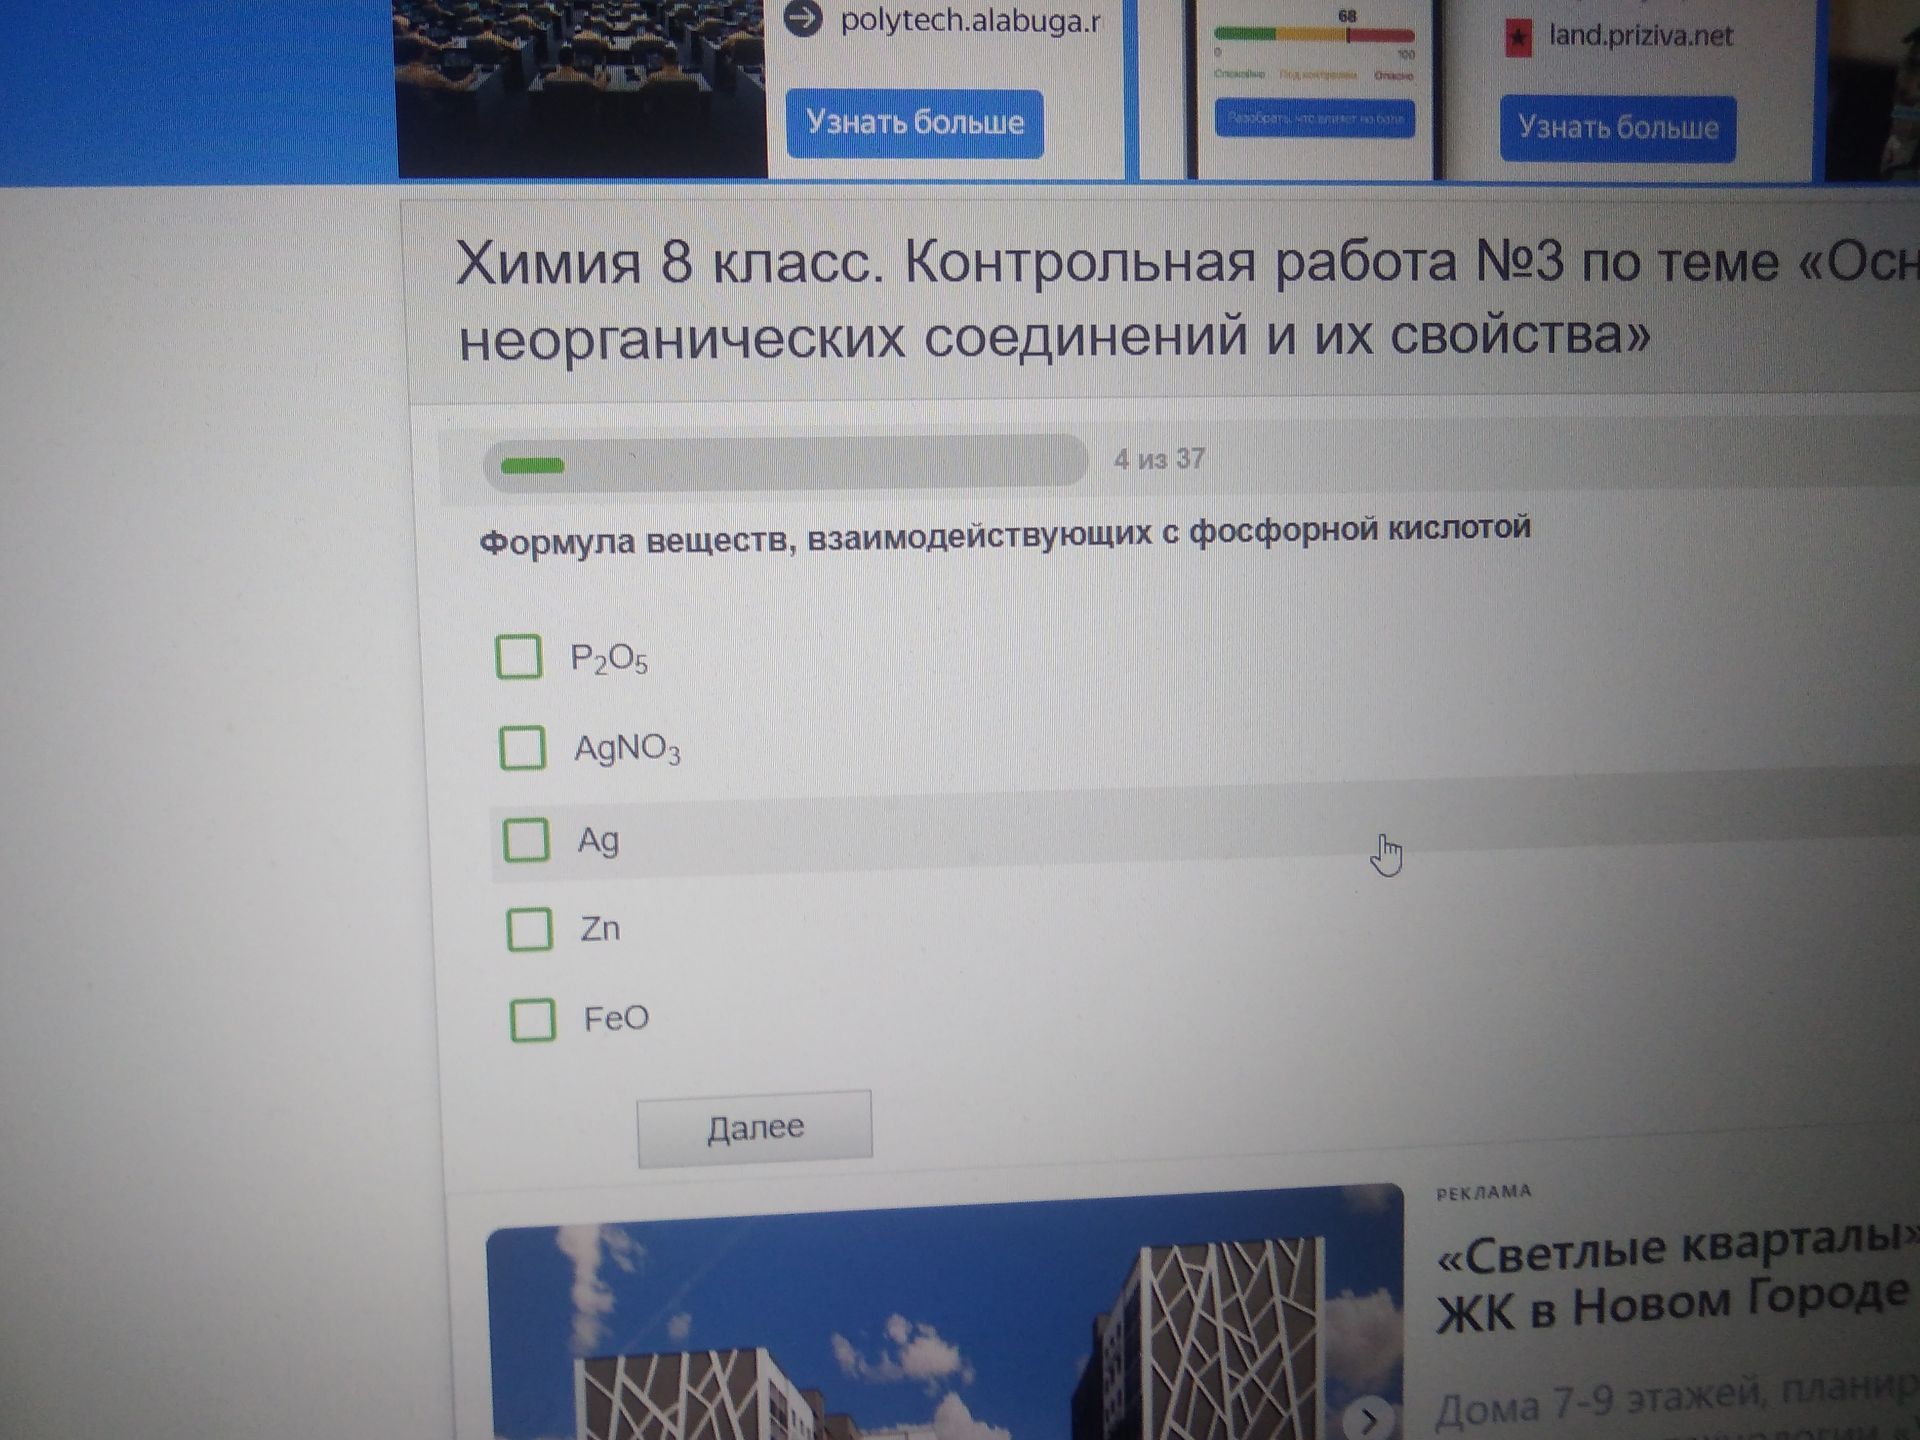Click the Далее button
Image resolution: width=1920 pixels, height=1440 pixels.
(755, 1127)
